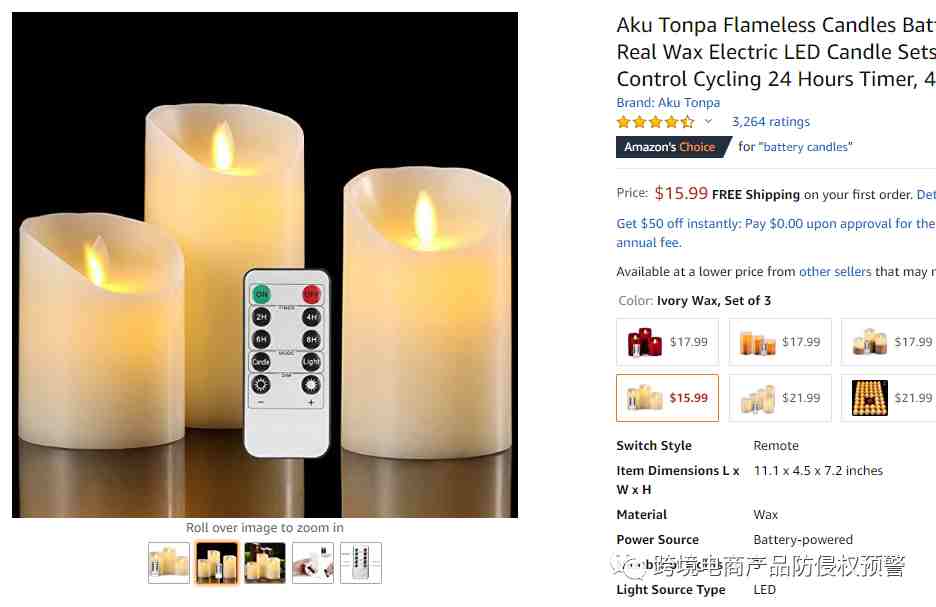
Task: Choose the grey-brown candles $17.99 option
Action: pos(889,342)
